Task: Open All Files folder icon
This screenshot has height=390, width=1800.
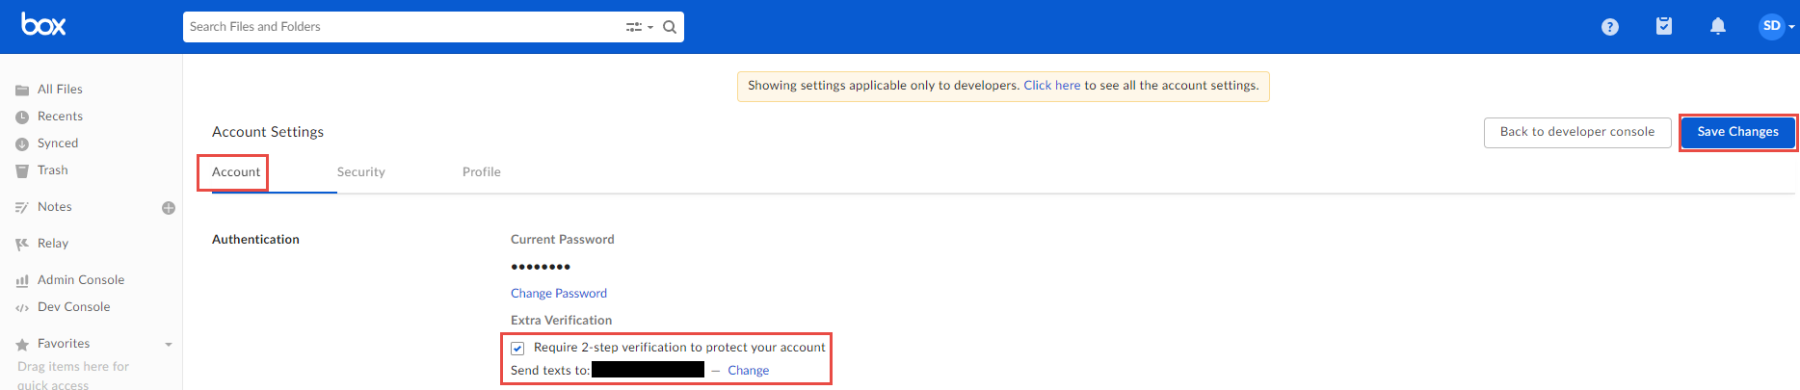Action: 22,90
